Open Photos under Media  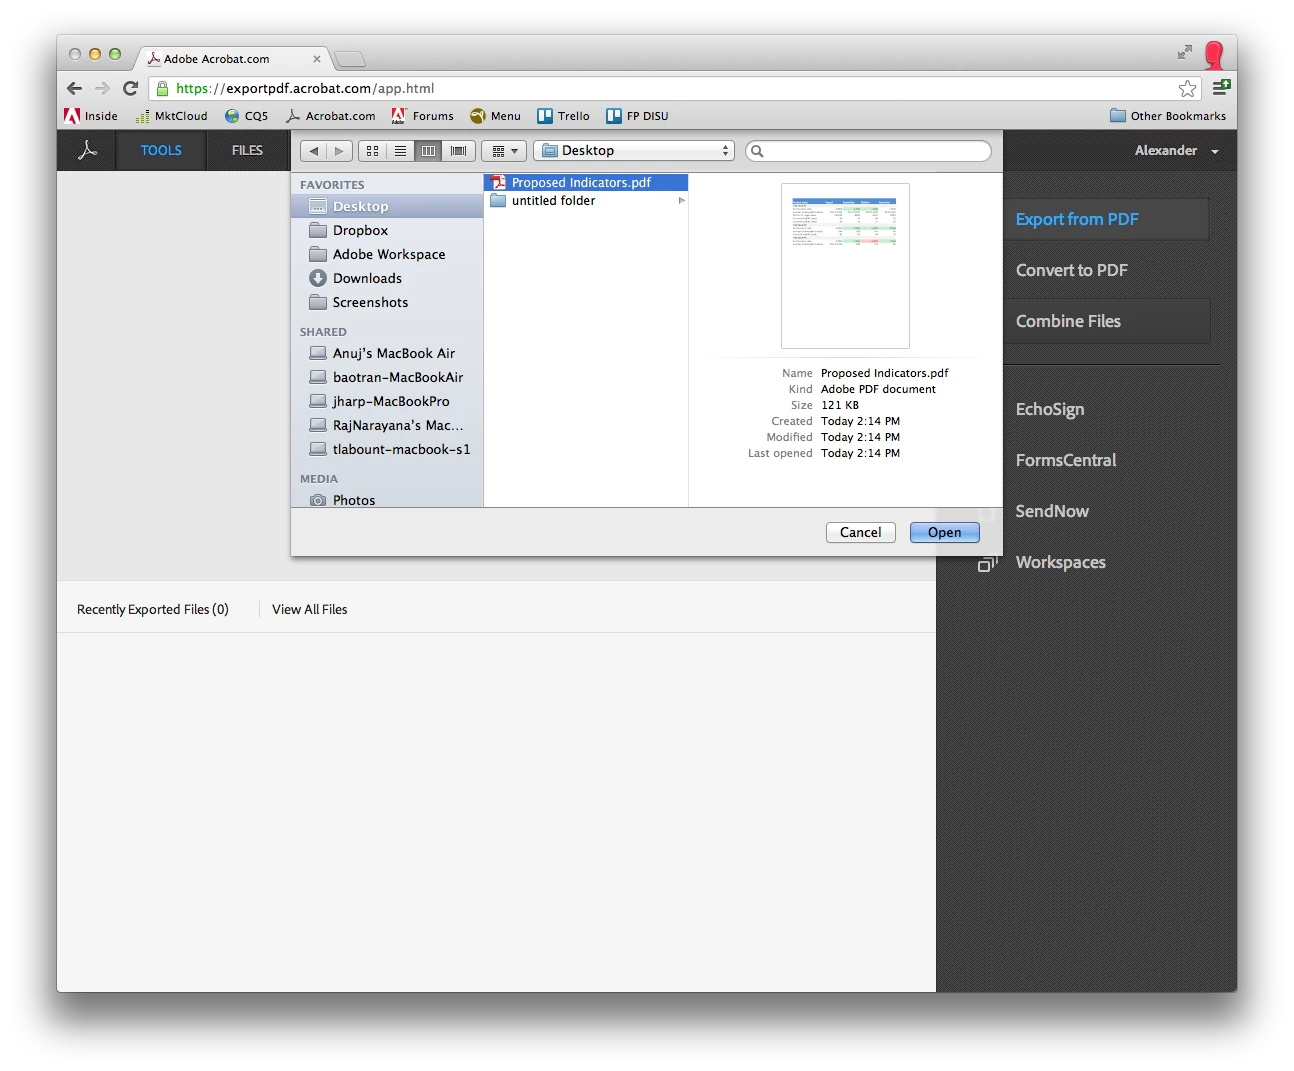387,499
